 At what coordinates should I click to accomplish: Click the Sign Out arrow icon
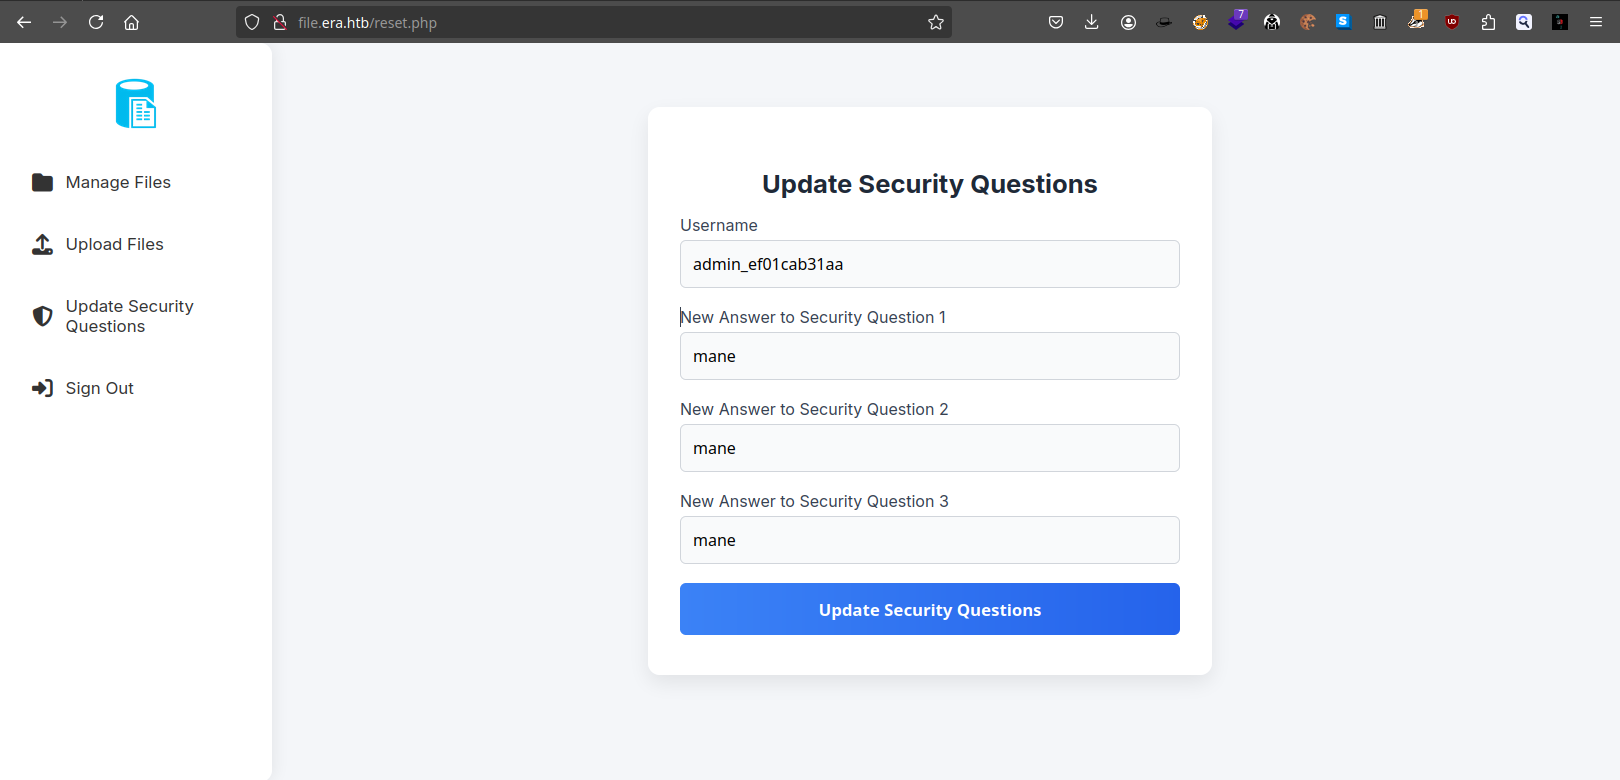(42, 388)
